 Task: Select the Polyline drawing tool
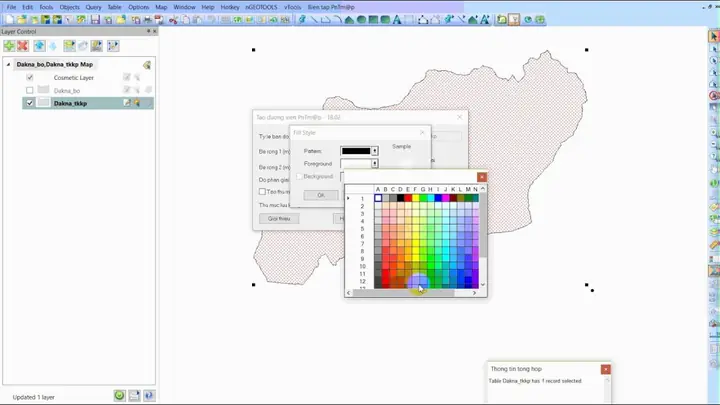pos(326,20)
